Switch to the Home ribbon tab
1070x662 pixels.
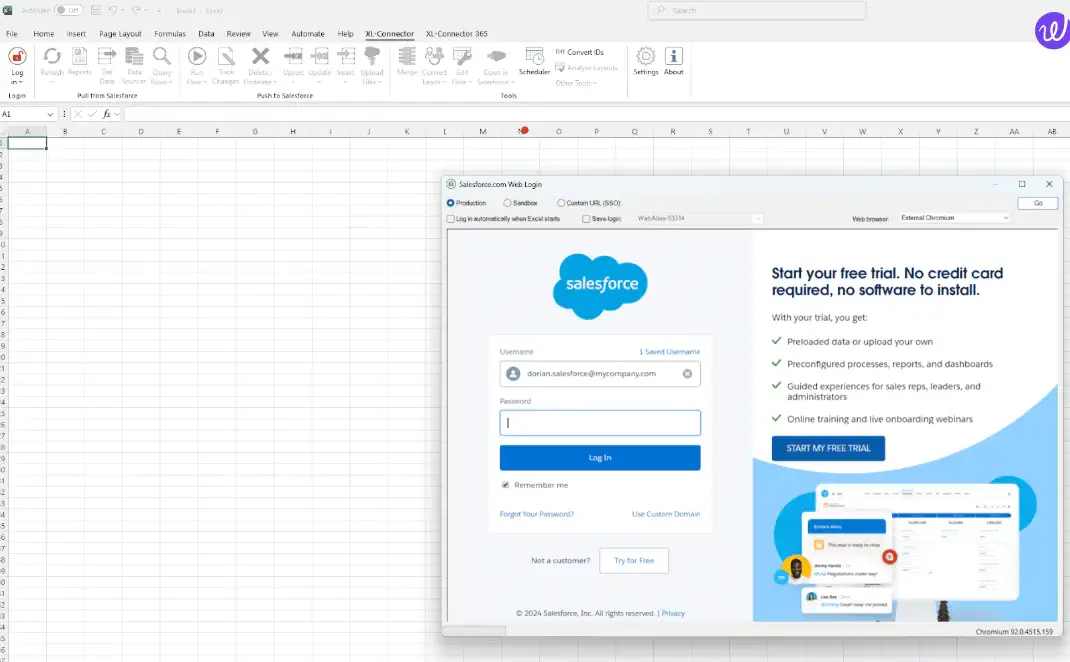tap(44, 33)
